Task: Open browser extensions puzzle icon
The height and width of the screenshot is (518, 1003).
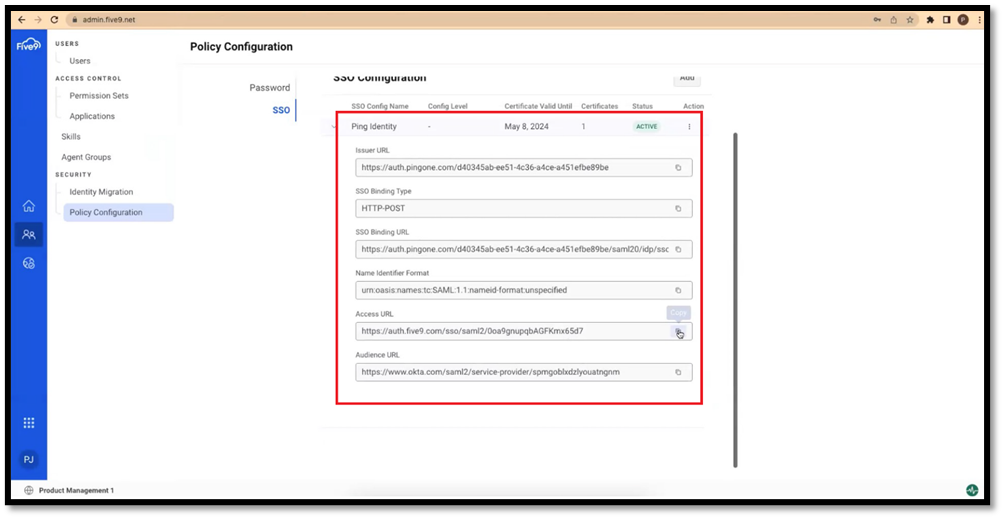Action: point(930,20)
